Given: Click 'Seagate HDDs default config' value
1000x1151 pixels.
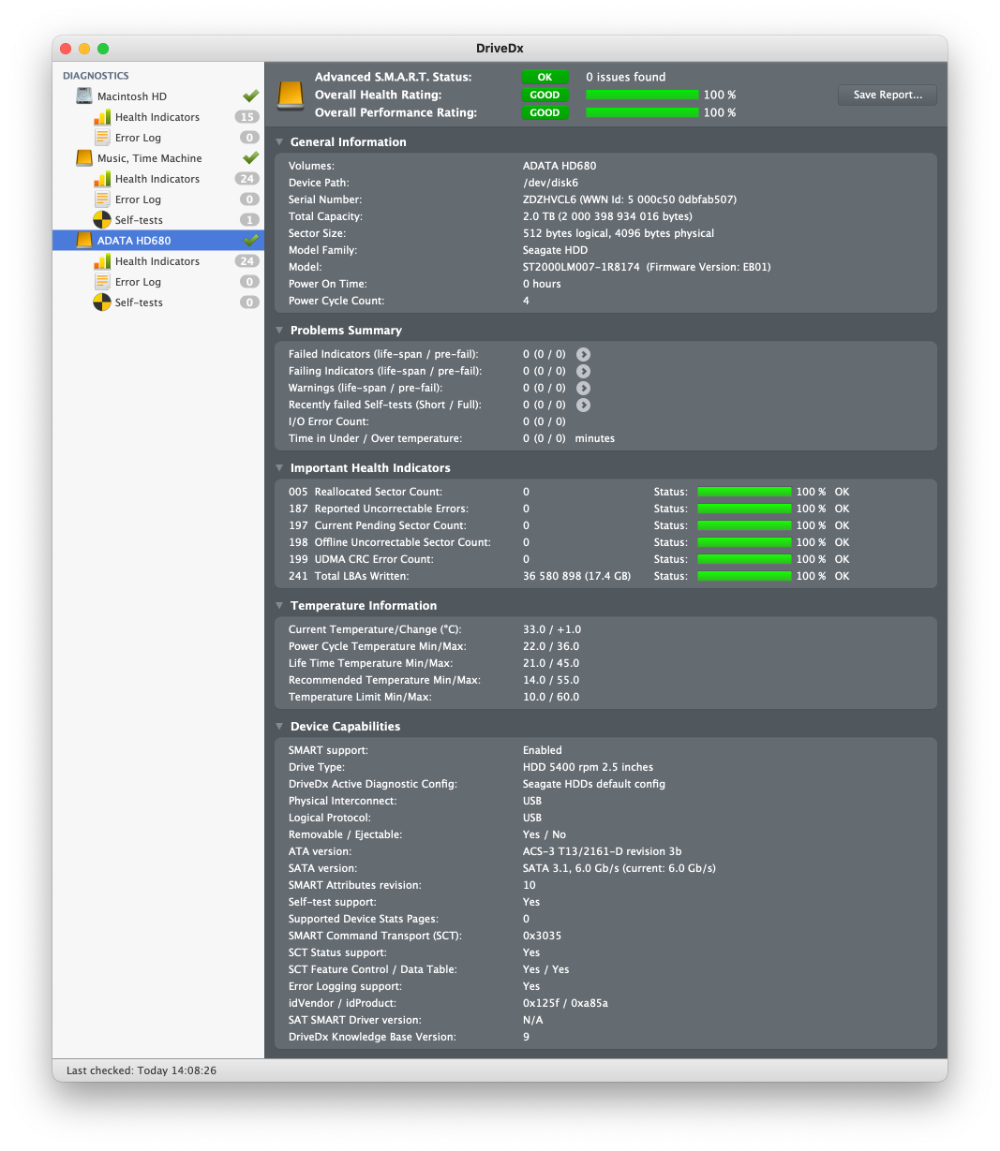Looking at the screenshot, I should tap(593, 784).
